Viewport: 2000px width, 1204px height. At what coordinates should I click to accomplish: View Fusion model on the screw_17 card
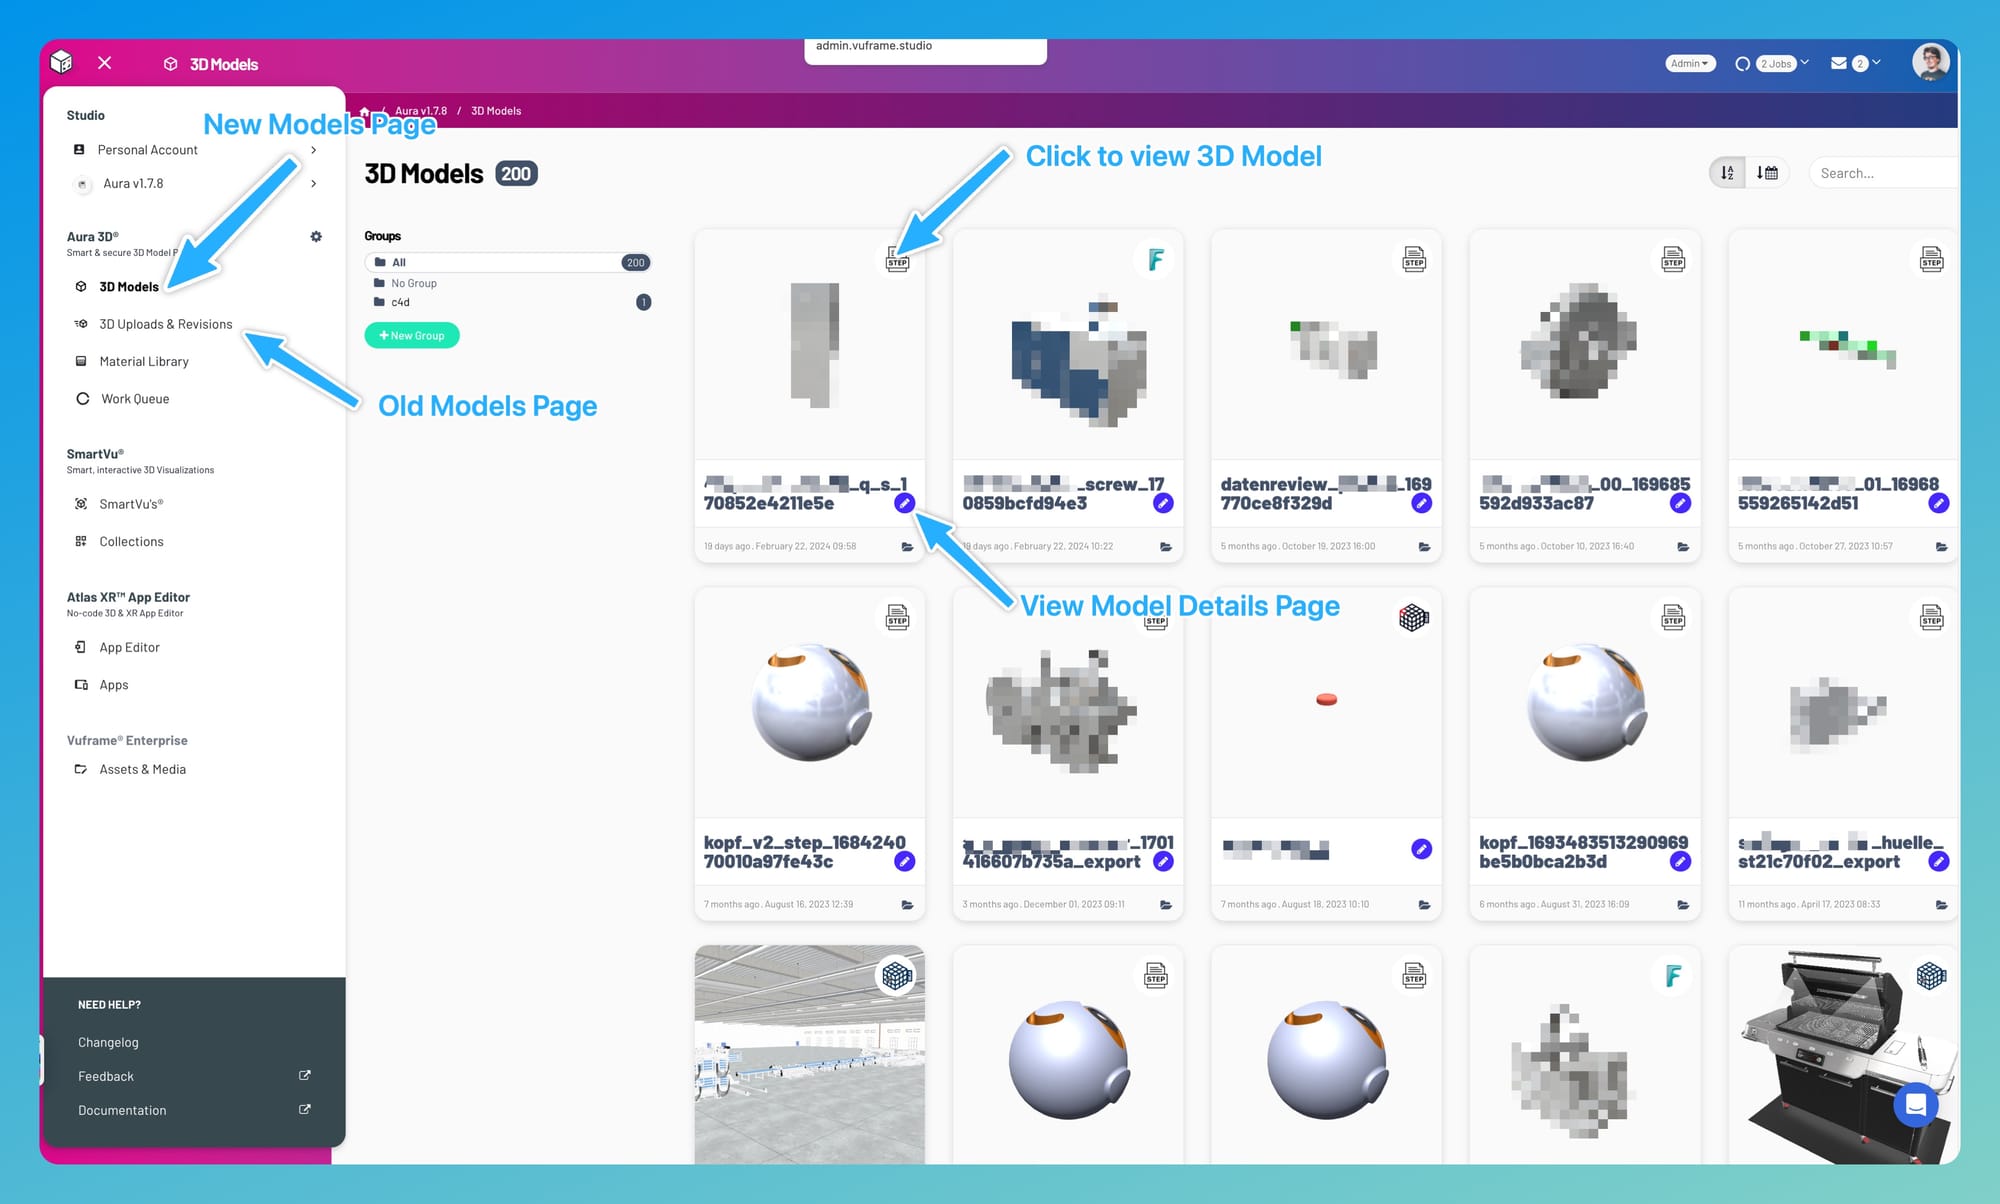[1156, 260]
